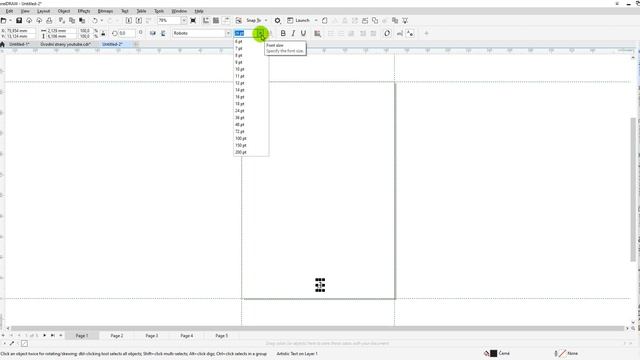Choose 72 pt from the font size list
This screenshot has width=640, height=360.
tap(240, 131)
